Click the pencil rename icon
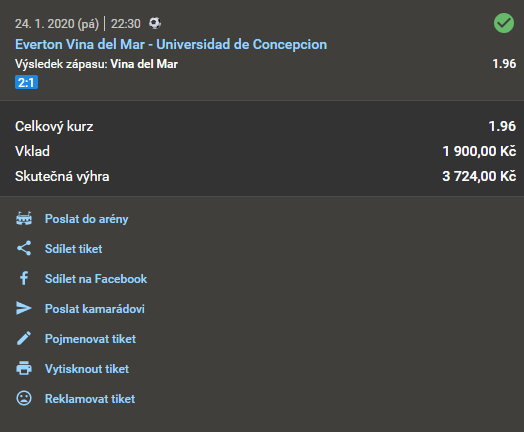This screenshot has height=432, width=524. tap(24, 338)
